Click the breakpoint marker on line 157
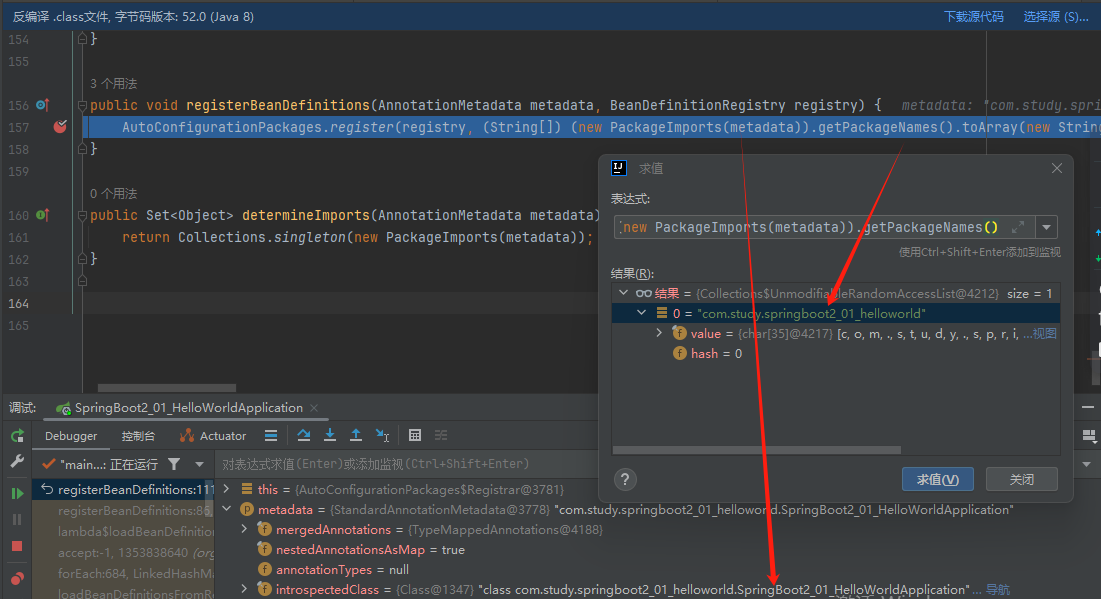This screenshot has height=599, width=1101. pos(60,126)
